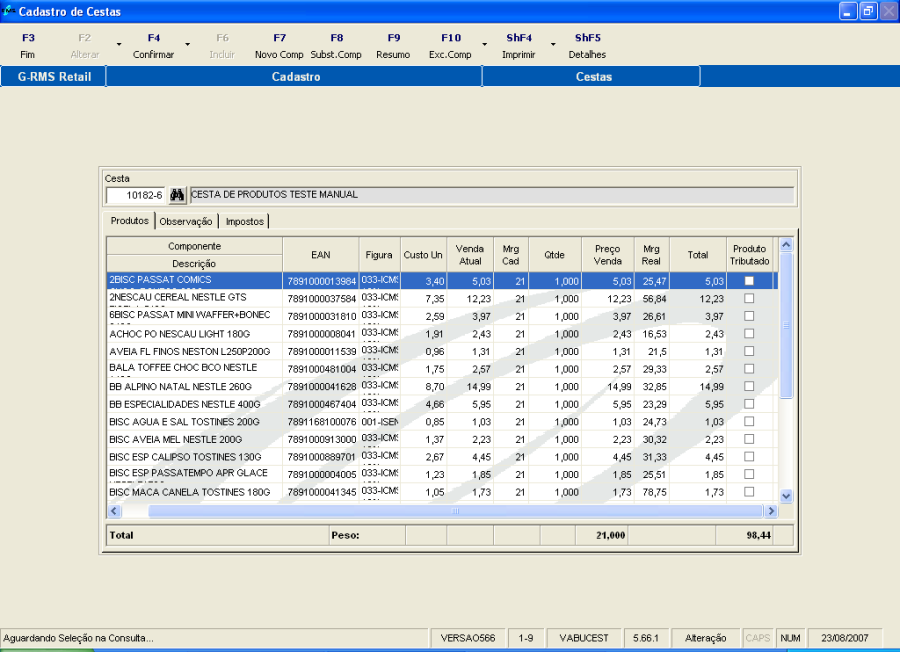
Task: Click ShF4 Imprimir toolbar button
Action: tap(518, 46)
